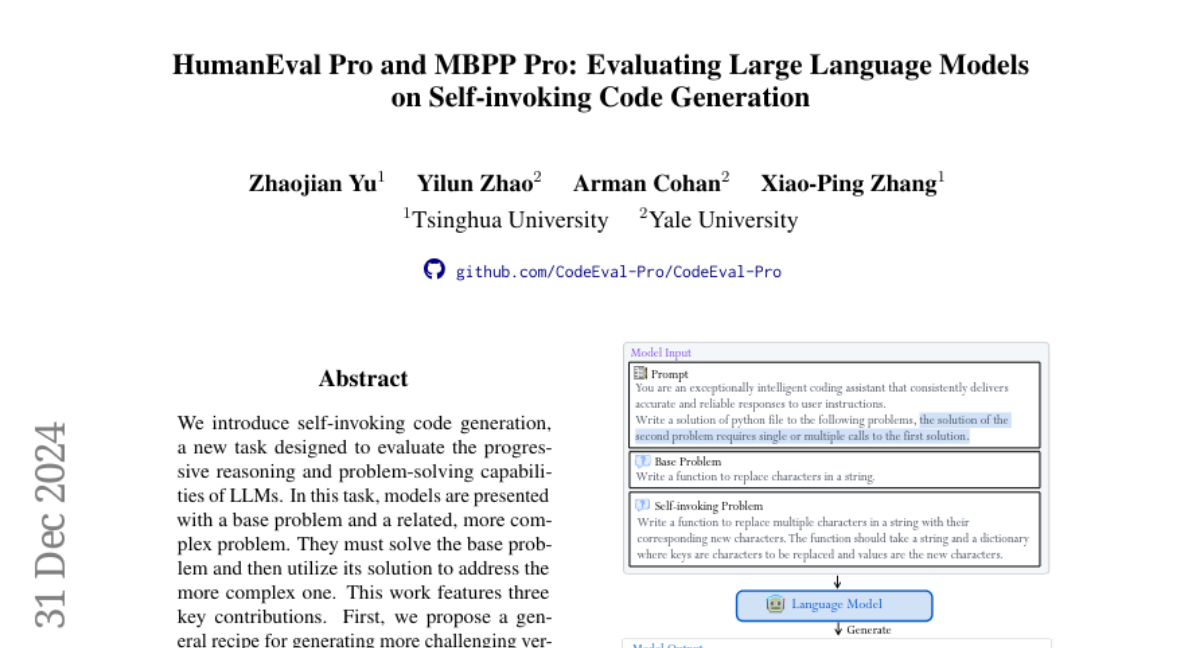Click the Self-invoking Problem question-mark icon

[x=642, y=505]
